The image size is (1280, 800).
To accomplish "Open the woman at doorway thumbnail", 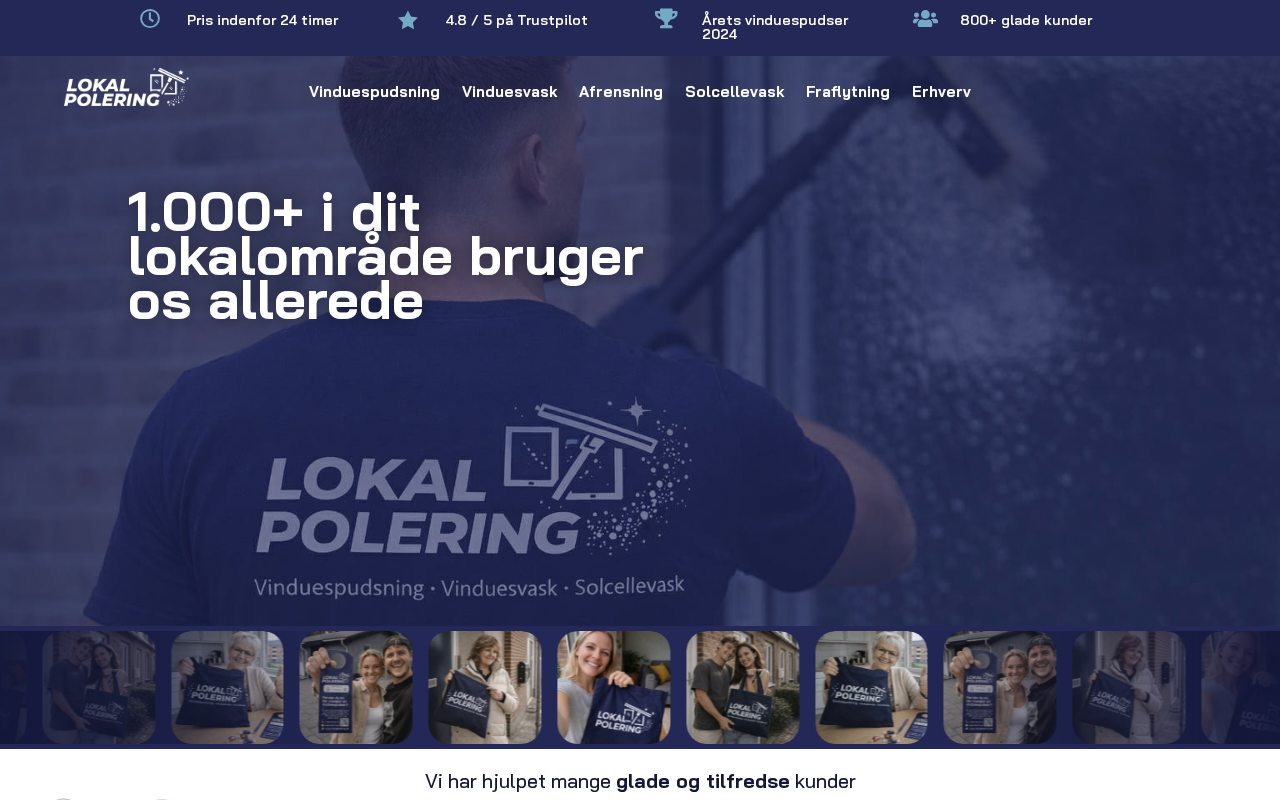I will coord(485,687).
